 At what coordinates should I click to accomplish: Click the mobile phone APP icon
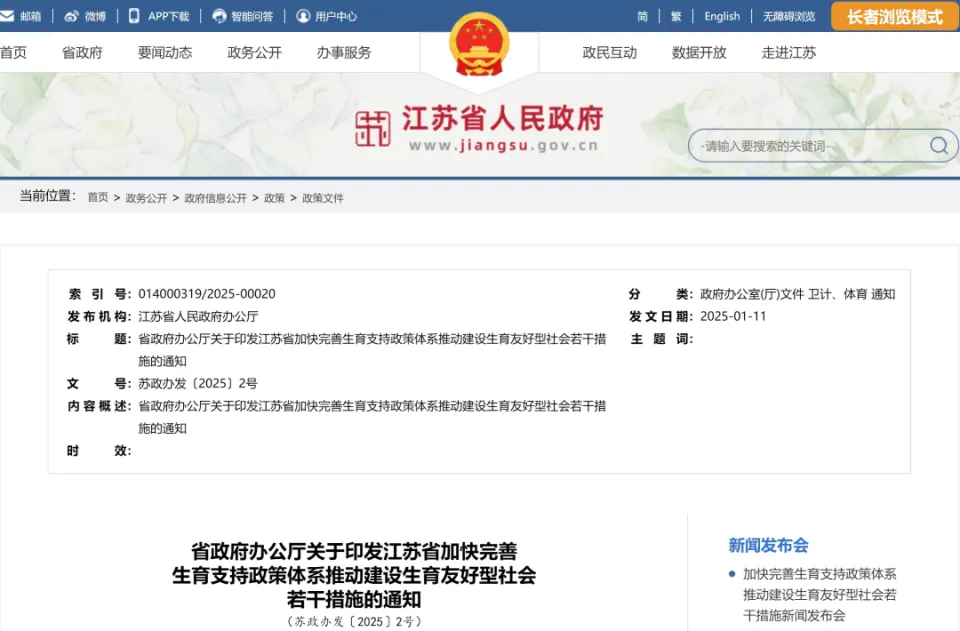pyautogui.click(x=134, y=16)
